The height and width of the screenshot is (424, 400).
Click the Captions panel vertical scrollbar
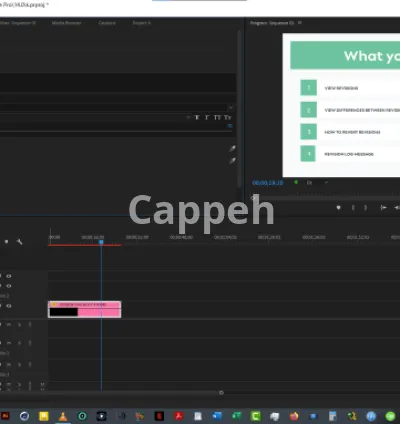click(239, 110)
